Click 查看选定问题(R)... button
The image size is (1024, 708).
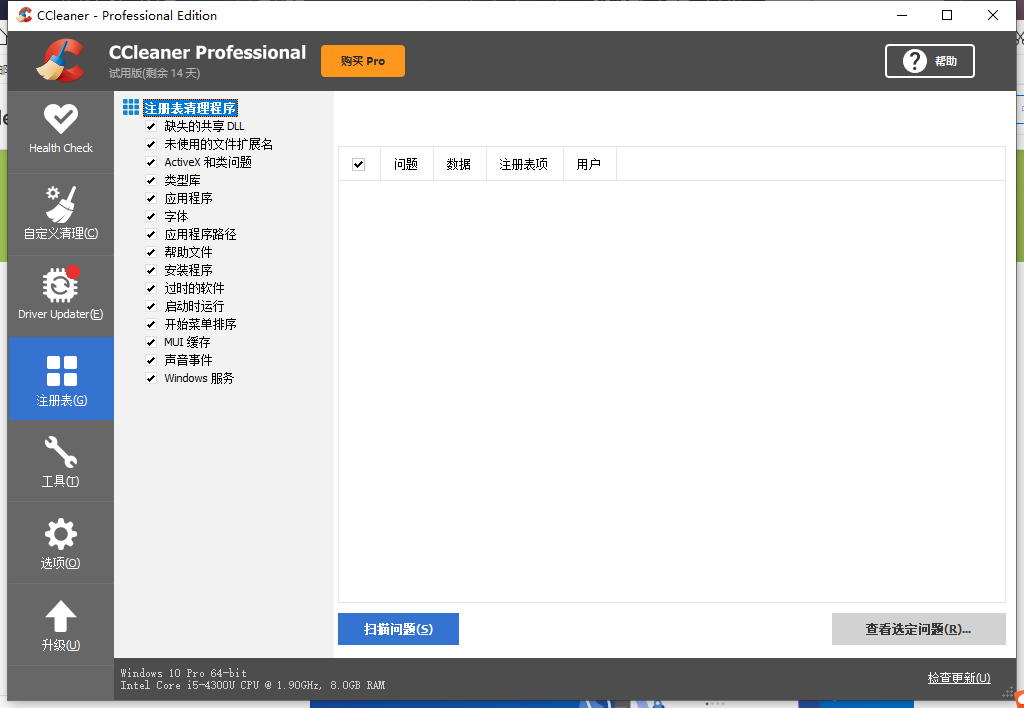pos(918,629)
